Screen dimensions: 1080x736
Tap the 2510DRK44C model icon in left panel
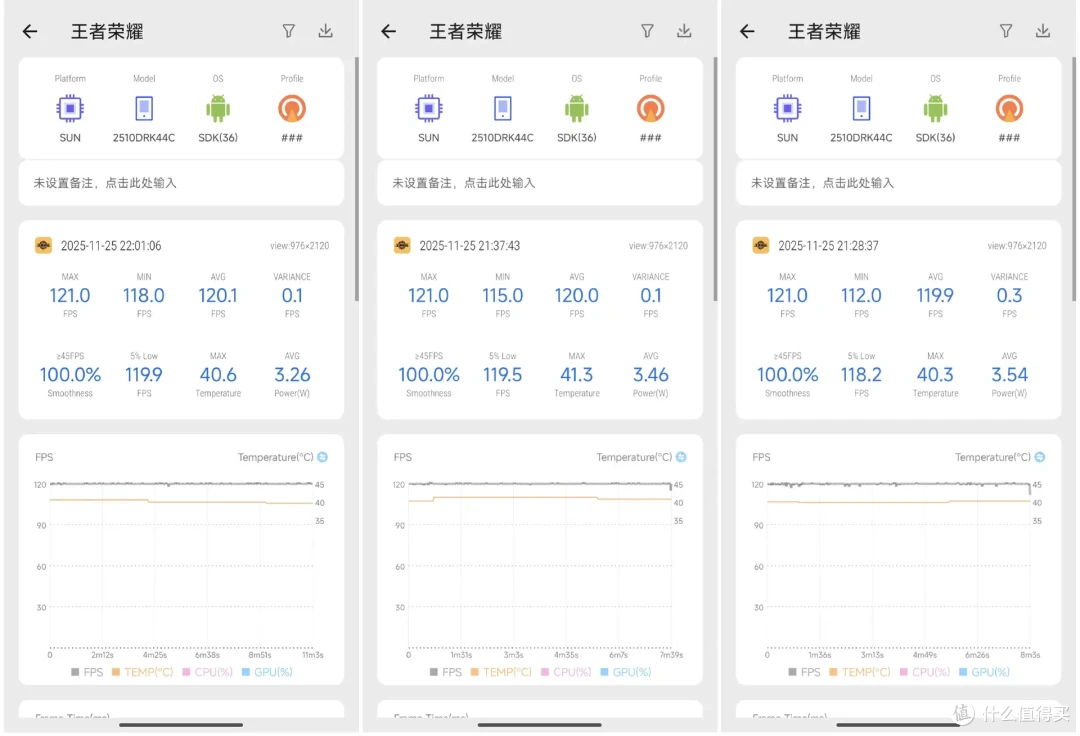[144, 108]
